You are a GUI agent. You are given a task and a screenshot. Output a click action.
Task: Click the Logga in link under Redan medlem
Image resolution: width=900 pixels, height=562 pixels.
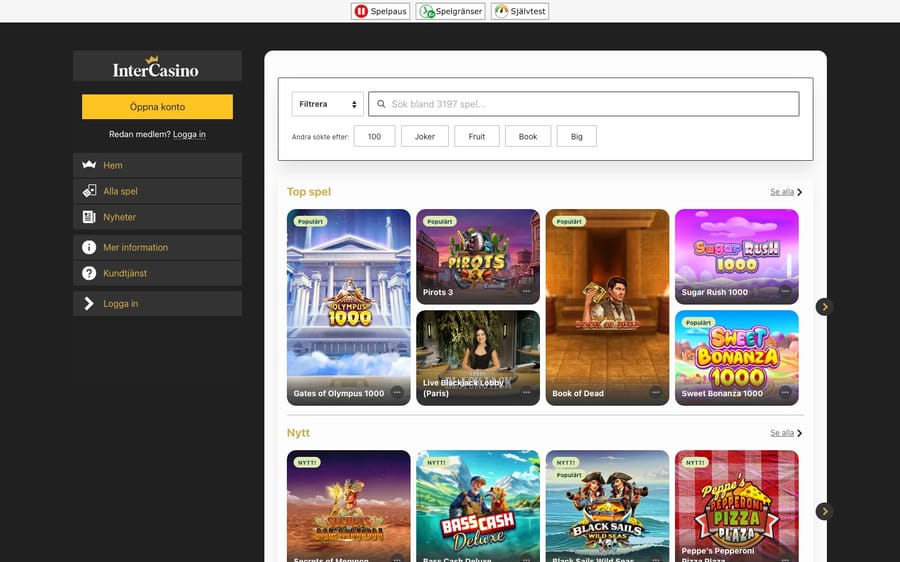coord(189,134)
